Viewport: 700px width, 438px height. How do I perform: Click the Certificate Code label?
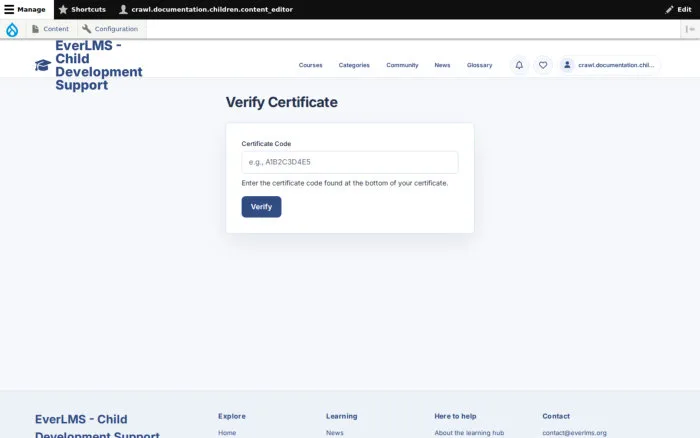click(x=266, y=144)
